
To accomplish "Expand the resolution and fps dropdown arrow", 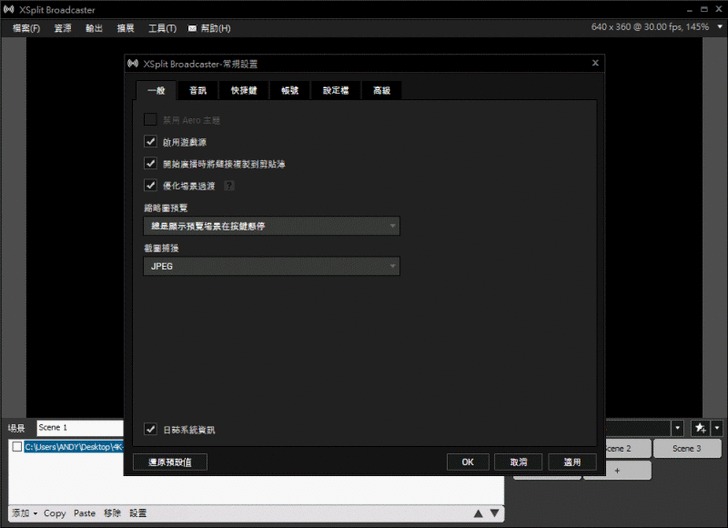I will tap(720, 27).
